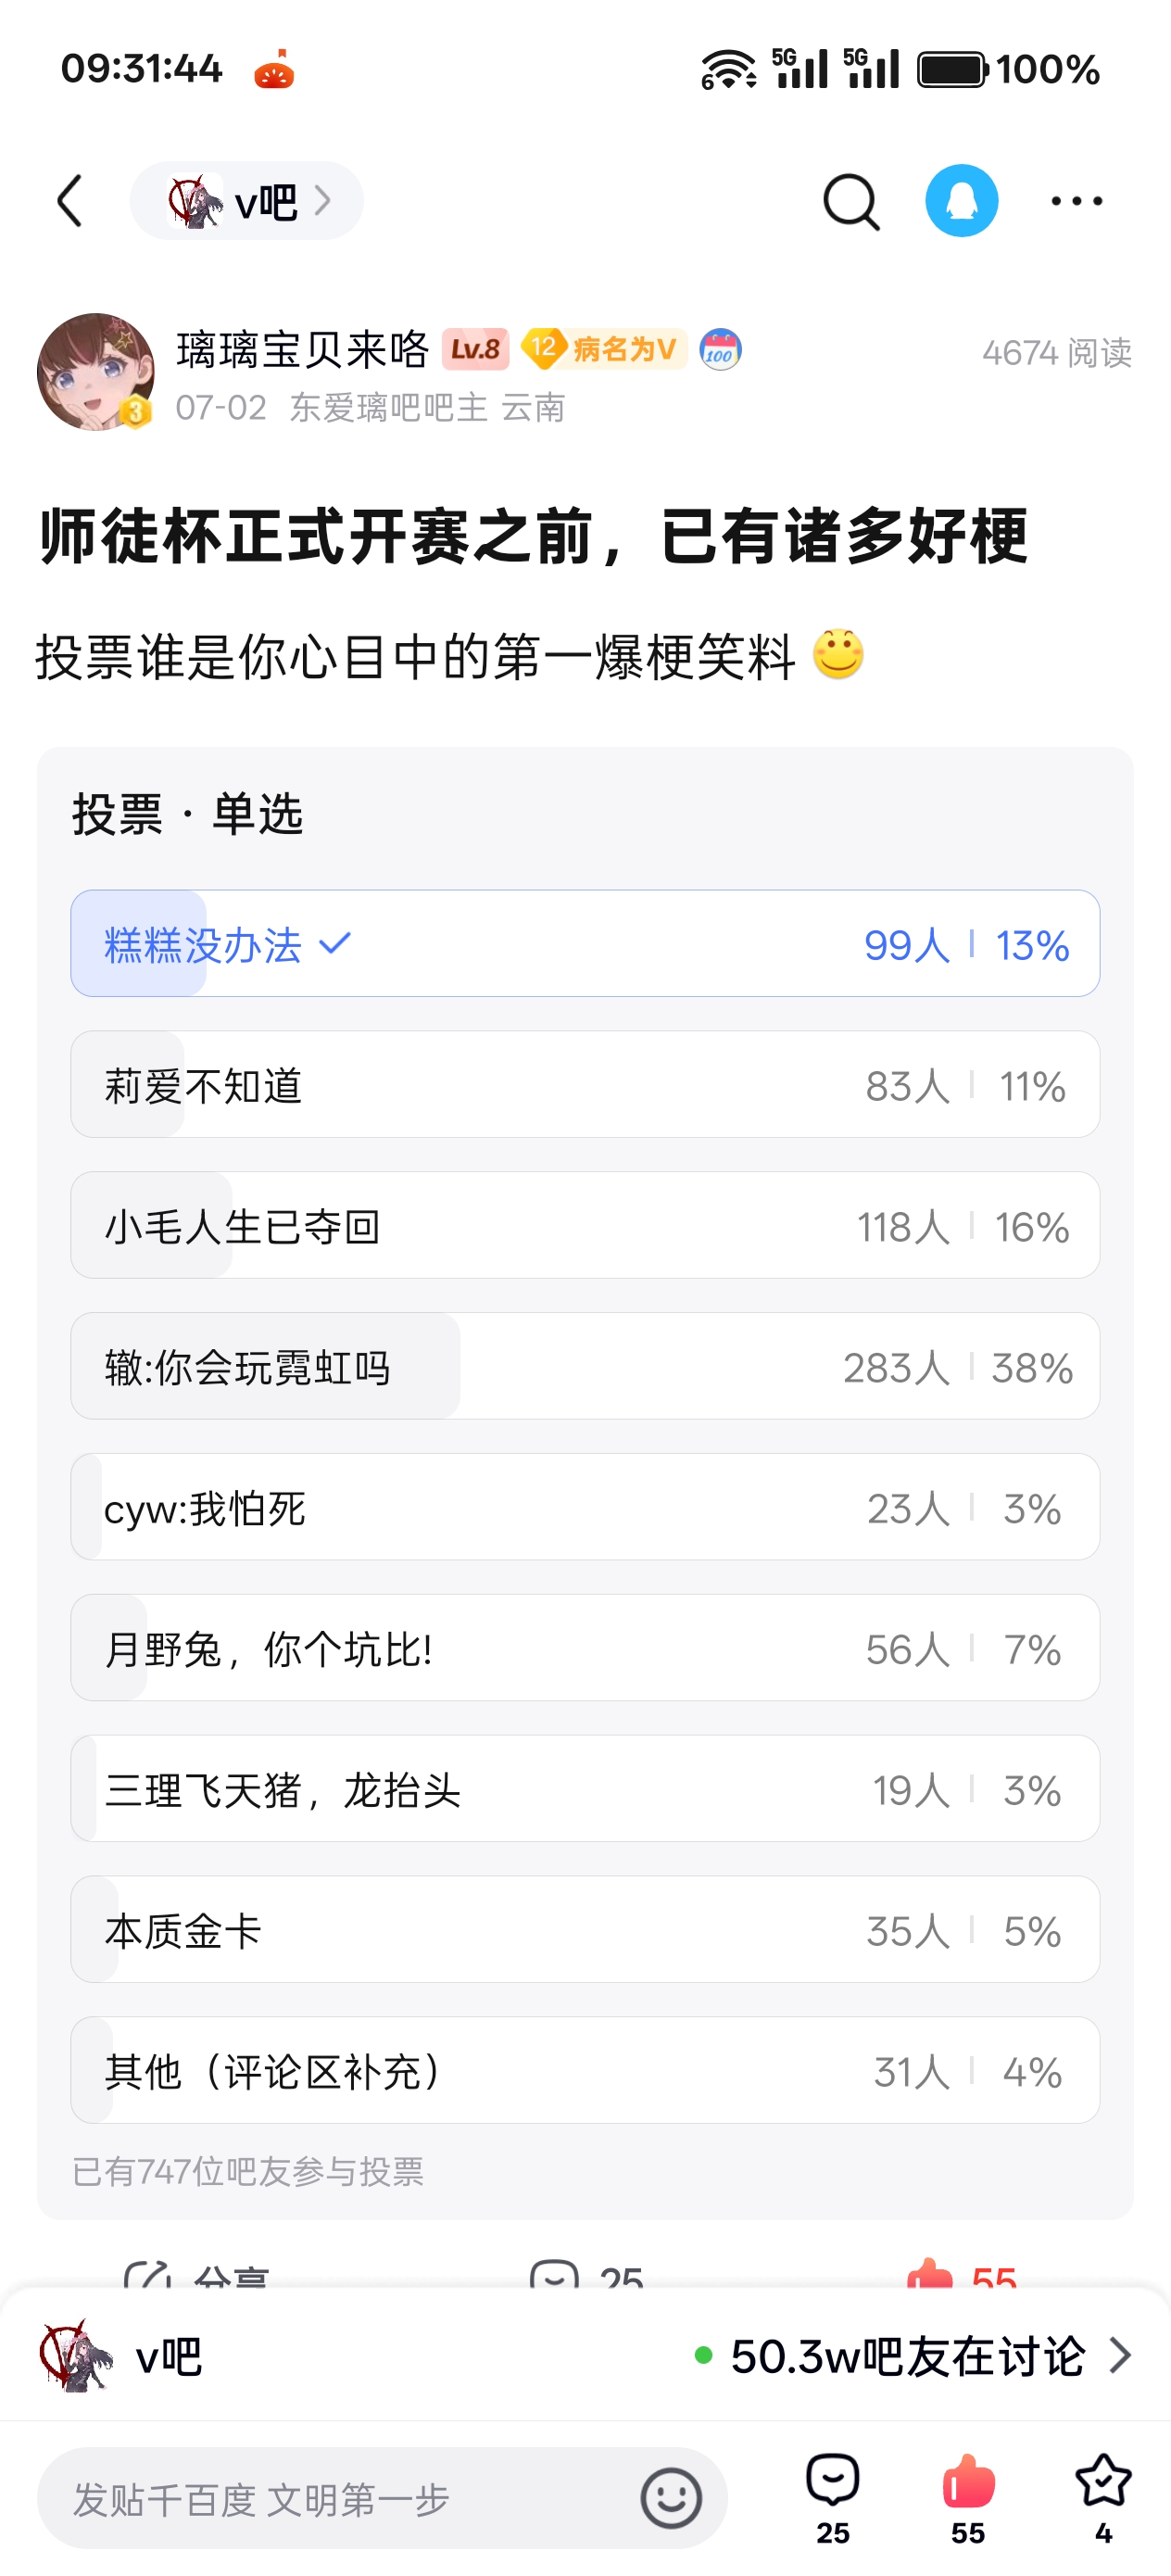Select poll option 莉爱不知道
1171x2576 pixels.
[585, 1084]
